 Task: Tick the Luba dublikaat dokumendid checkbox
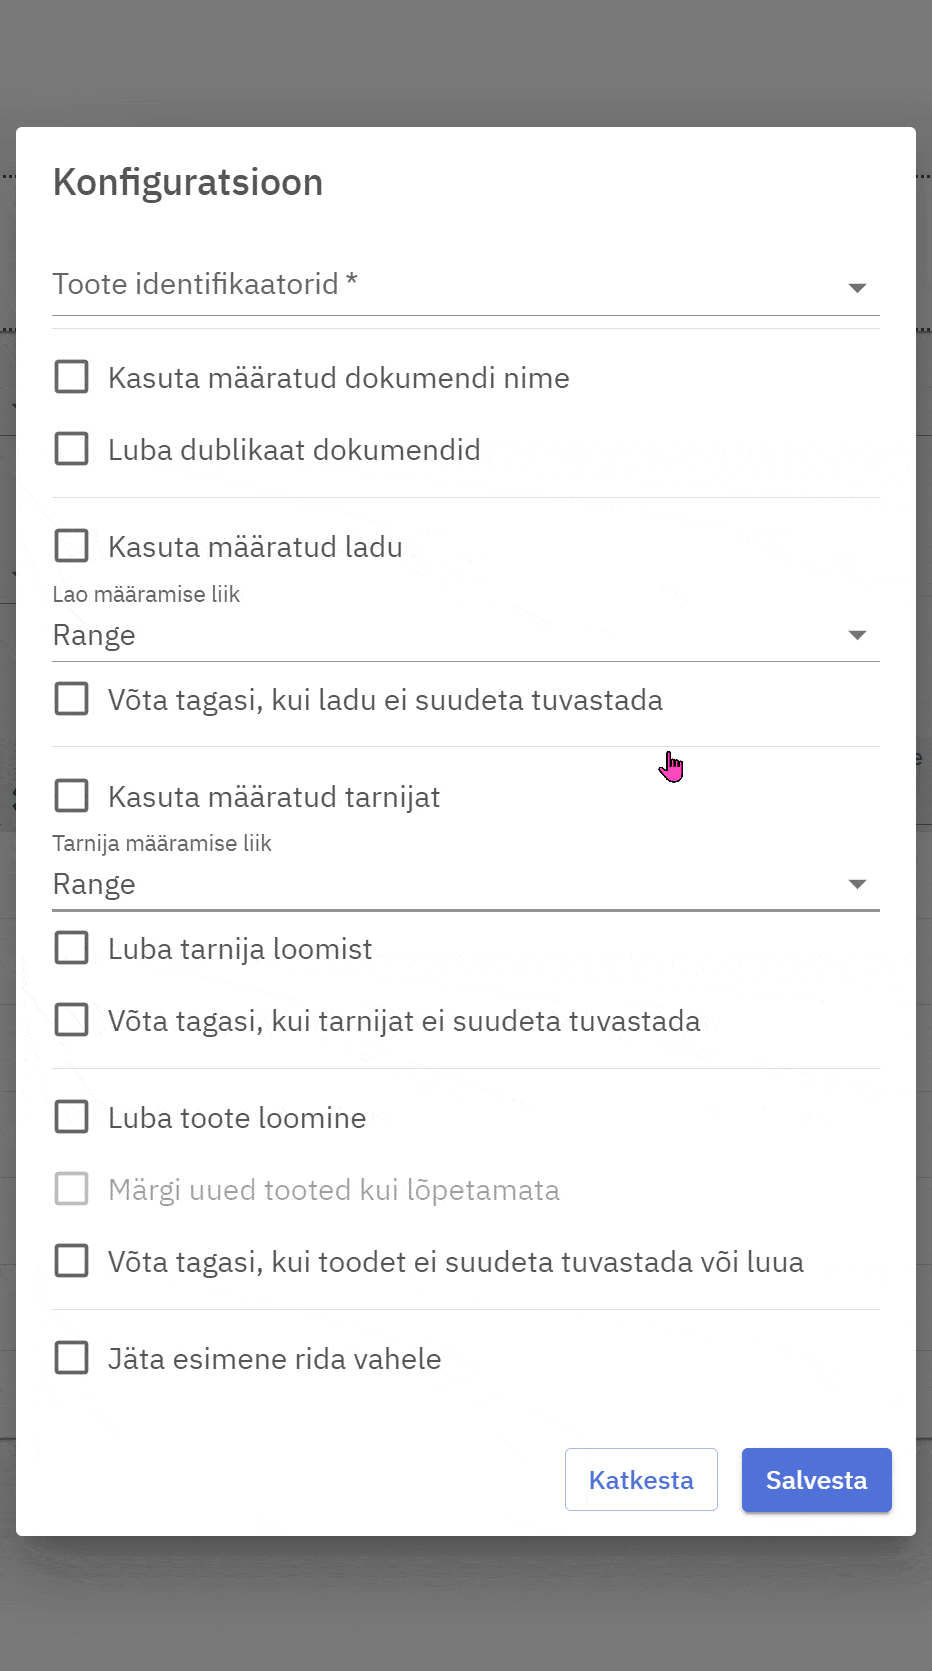(x=71, y=450)
